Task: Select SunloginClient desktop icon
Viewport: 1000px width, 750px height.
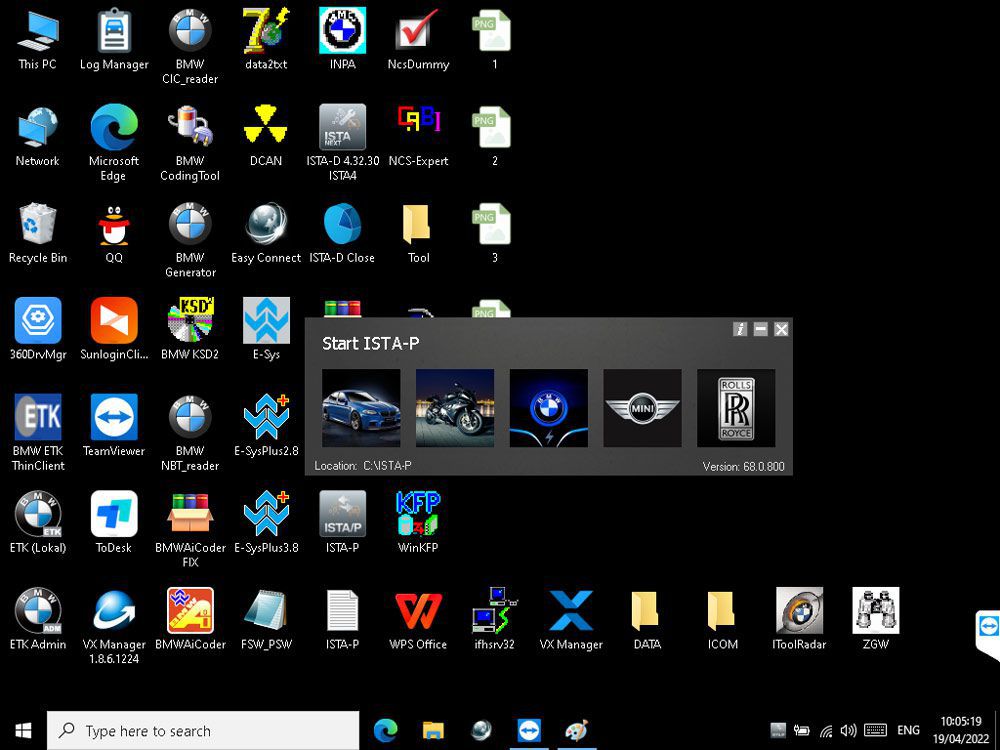Action: pos(114,330)
